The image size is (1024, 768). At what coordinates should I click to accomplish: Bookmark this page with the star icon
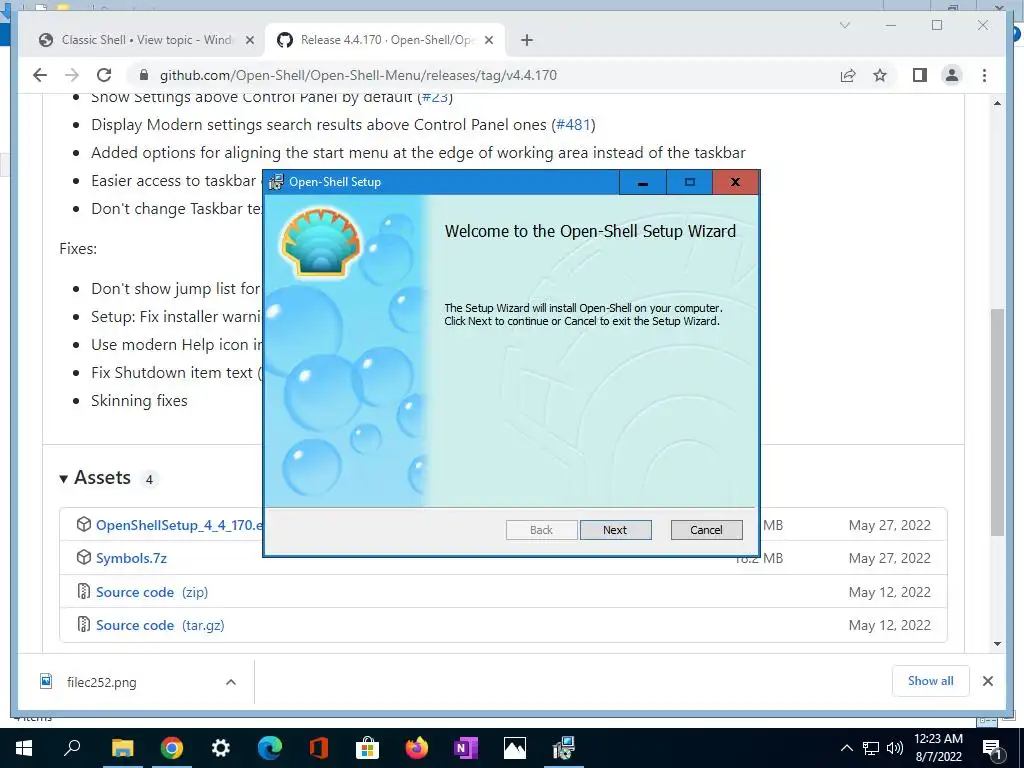point(880,75)
